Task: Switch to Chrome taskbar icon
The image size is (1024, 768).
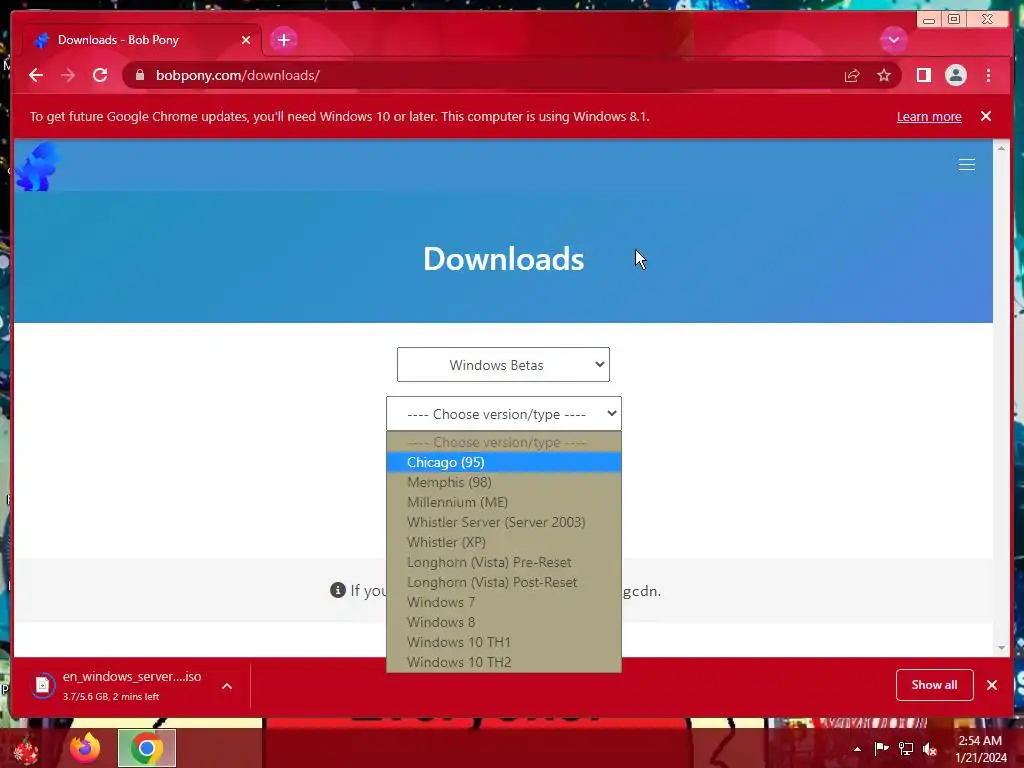Action: tap(147, 748)
